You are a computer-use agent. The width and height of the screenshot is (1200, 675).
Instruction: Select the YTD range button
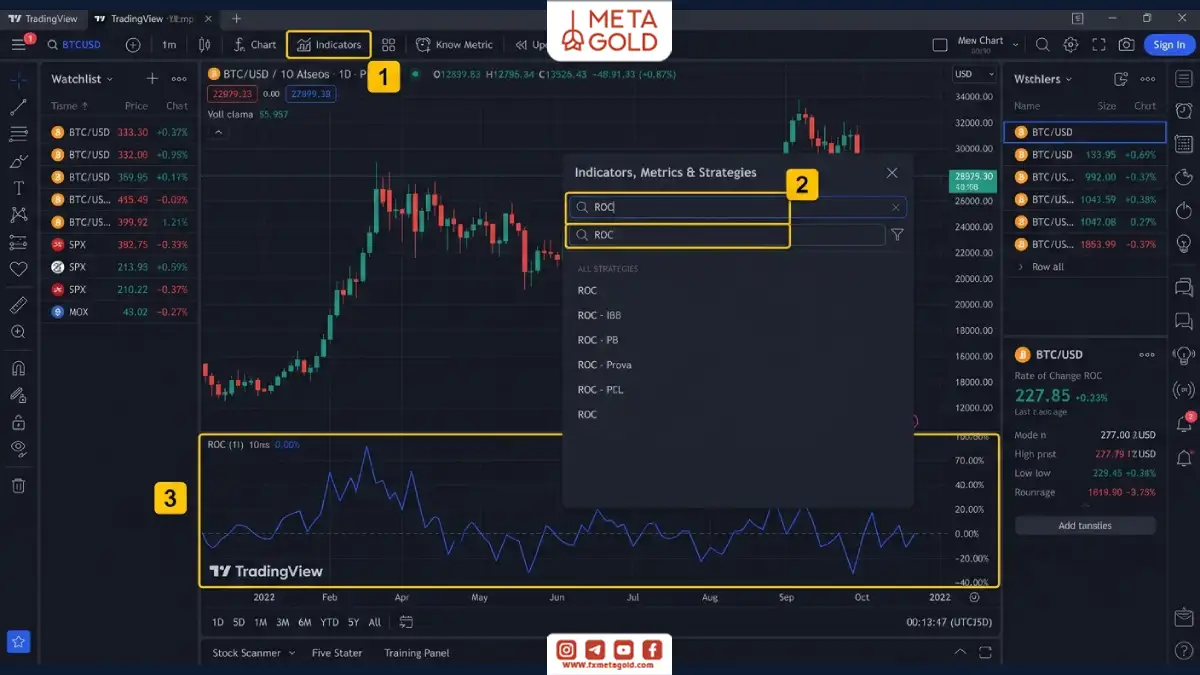[329, 623]
